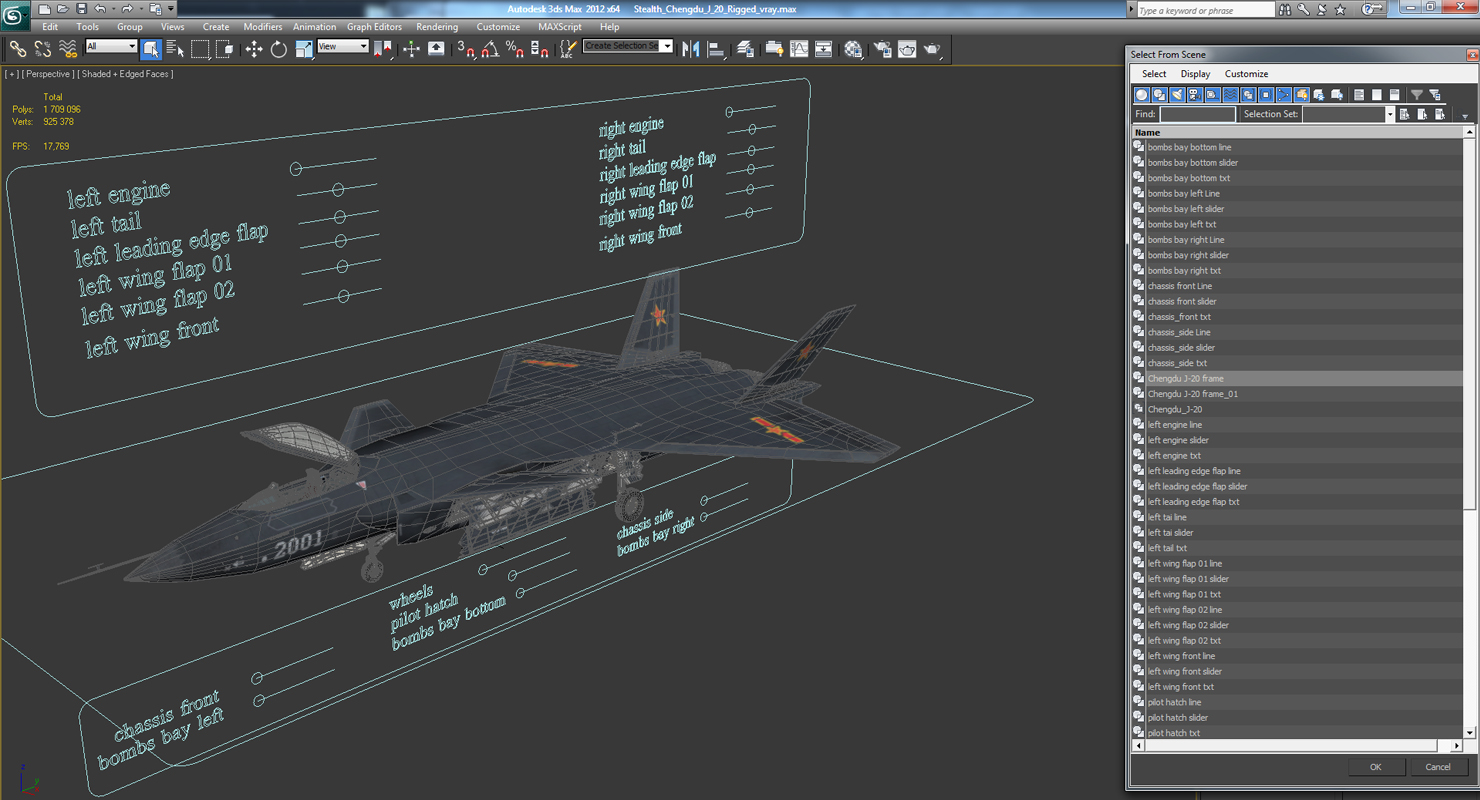Open the MAXScript menu

(559, 27)
